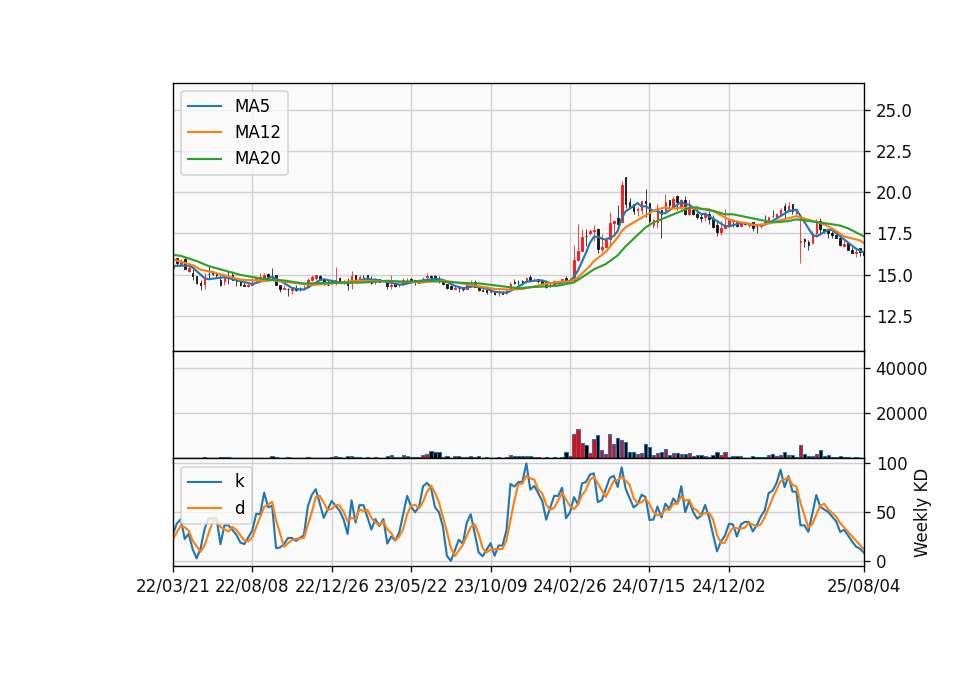Click the MA12 legend label
The height and width of the screenshot is (690, 960).
click(257, 132)
